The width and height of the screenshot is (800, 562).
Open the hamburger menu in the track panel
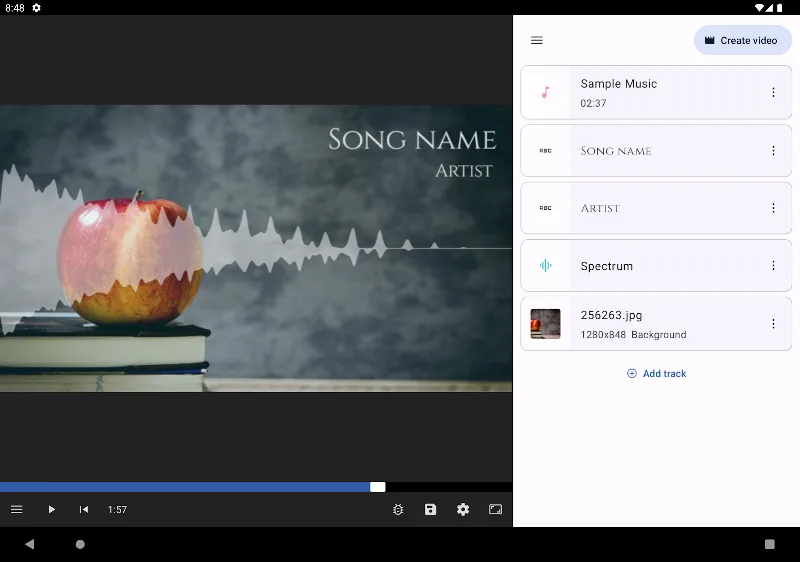click(536, 40)
